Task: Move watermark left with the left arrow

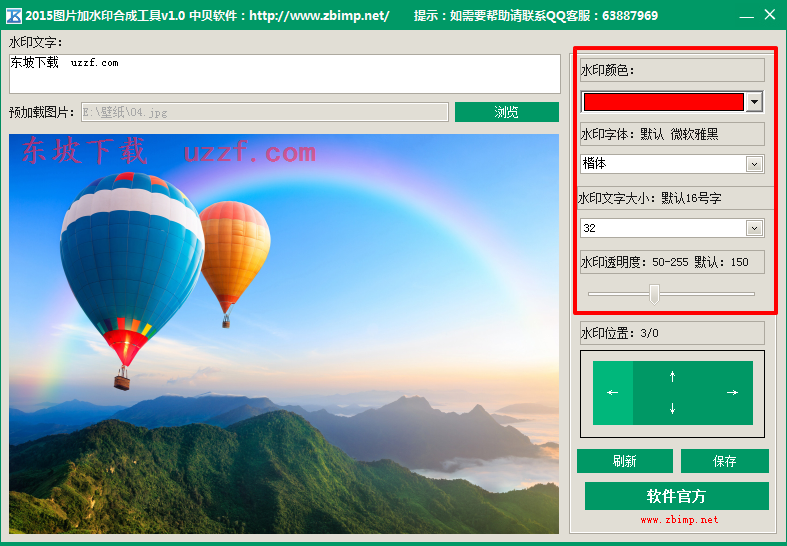Action: 613,393
